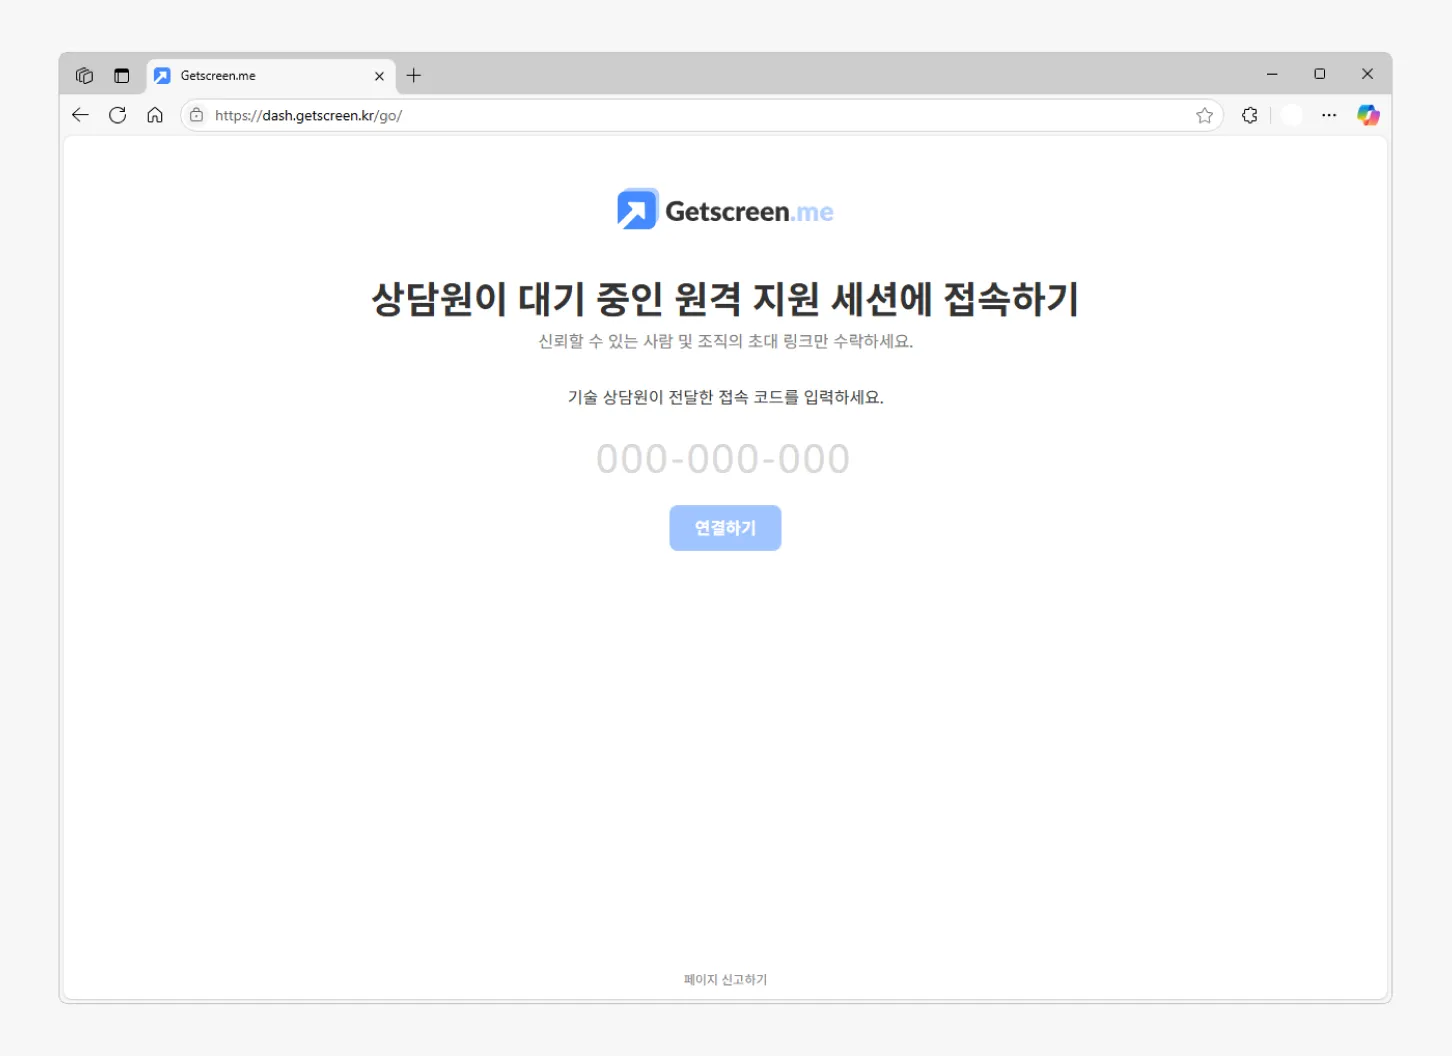Refresh the current page

click(x=117, y=115)
